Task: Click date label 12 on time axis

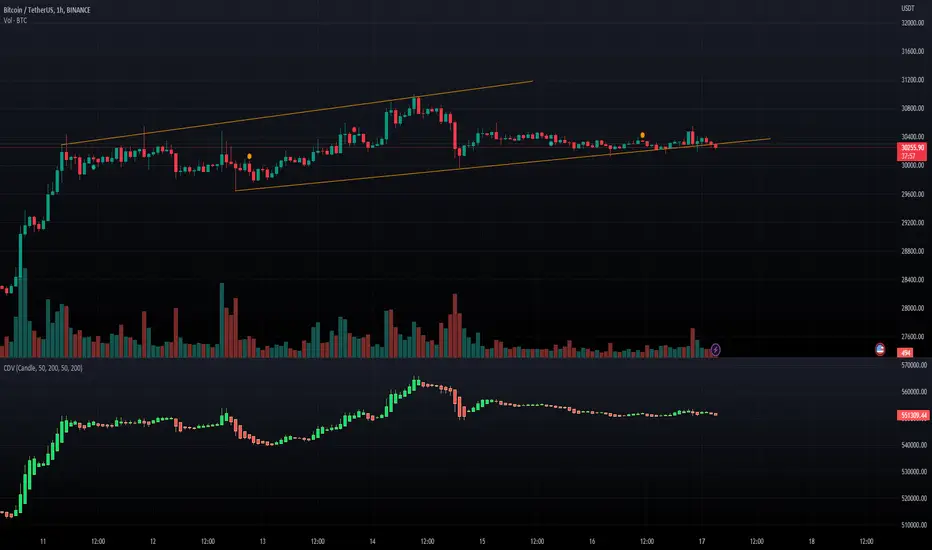Action: click(153, 542)
